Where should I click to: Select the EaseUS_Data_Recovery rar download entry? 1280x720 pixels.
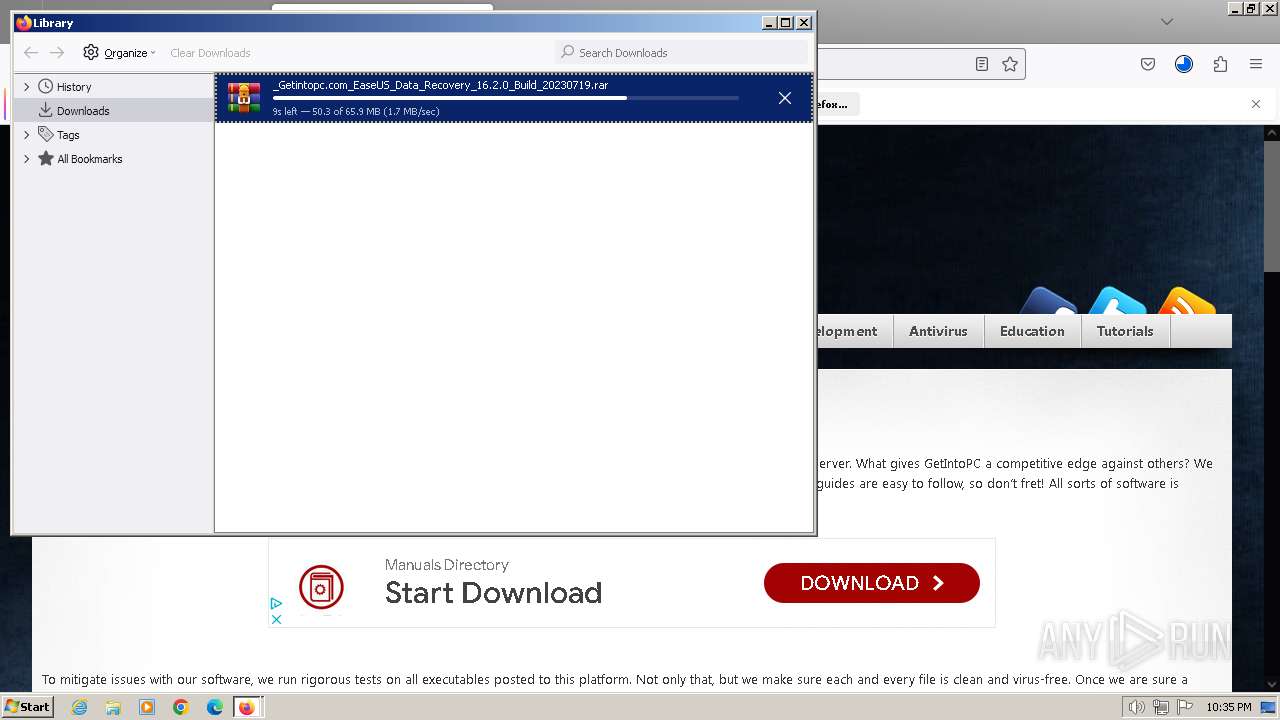tap(514, 98)
